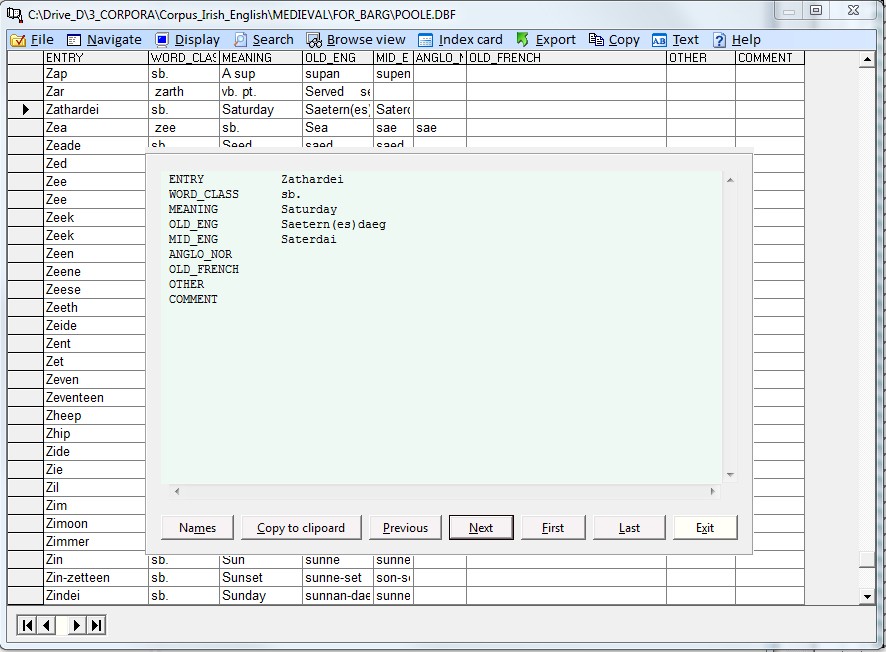This screenshot has width=886, height=652.
Task: Go to the Previous record
Action: click(405, 528)
